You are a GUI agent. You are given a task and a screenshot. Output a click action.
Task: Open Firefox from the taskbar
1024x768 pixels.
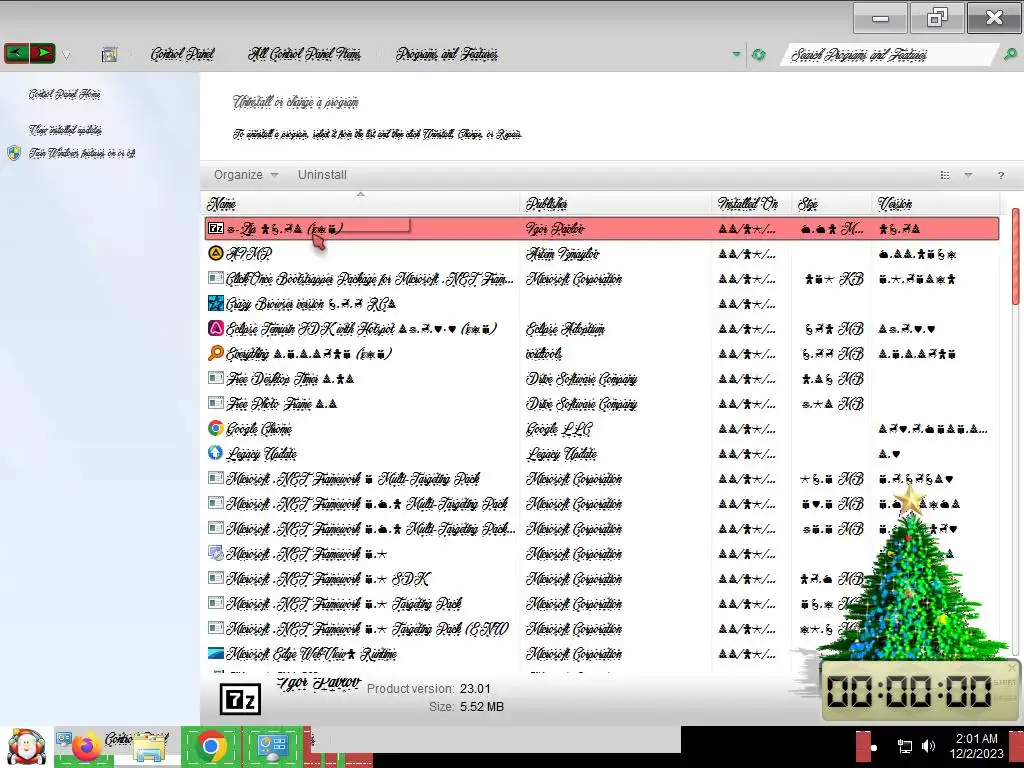click(86, 746)
